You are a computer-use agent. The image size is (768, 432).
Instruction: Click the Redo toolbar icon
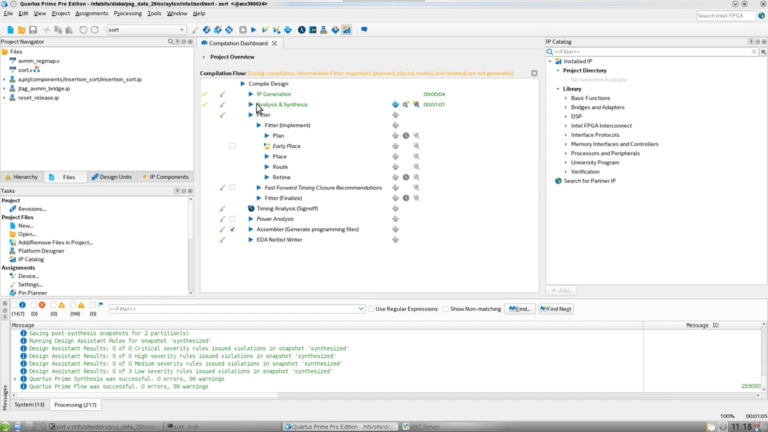click(95, 30)
